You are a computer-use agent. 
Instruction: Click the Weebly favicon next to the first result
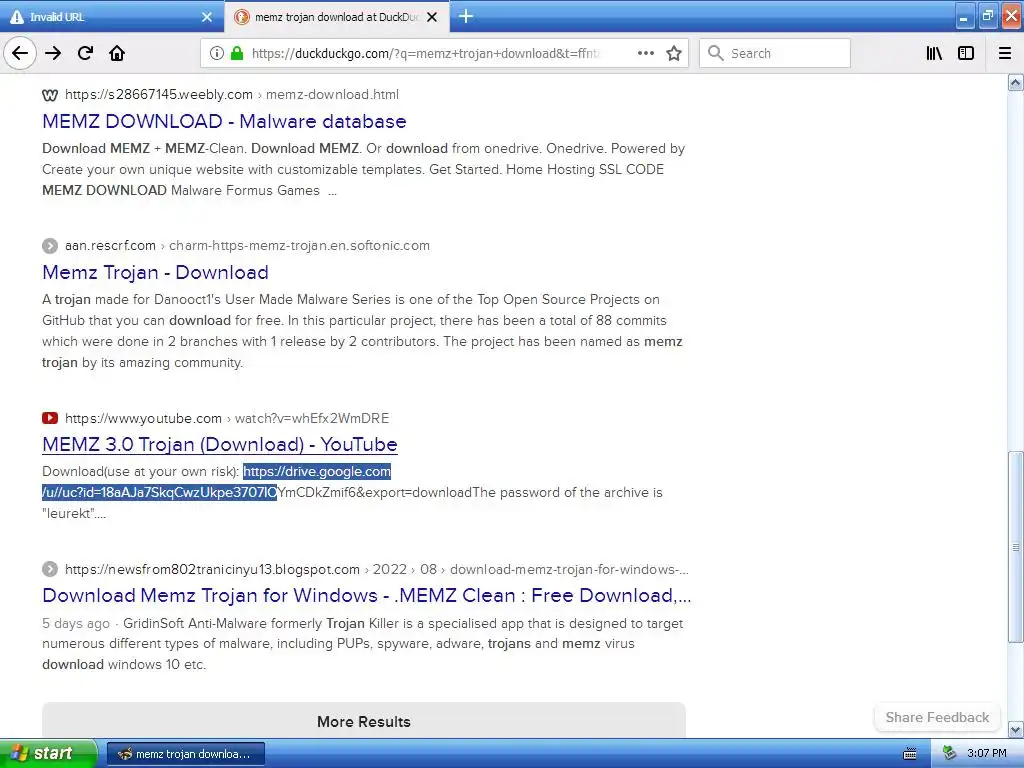50,95
